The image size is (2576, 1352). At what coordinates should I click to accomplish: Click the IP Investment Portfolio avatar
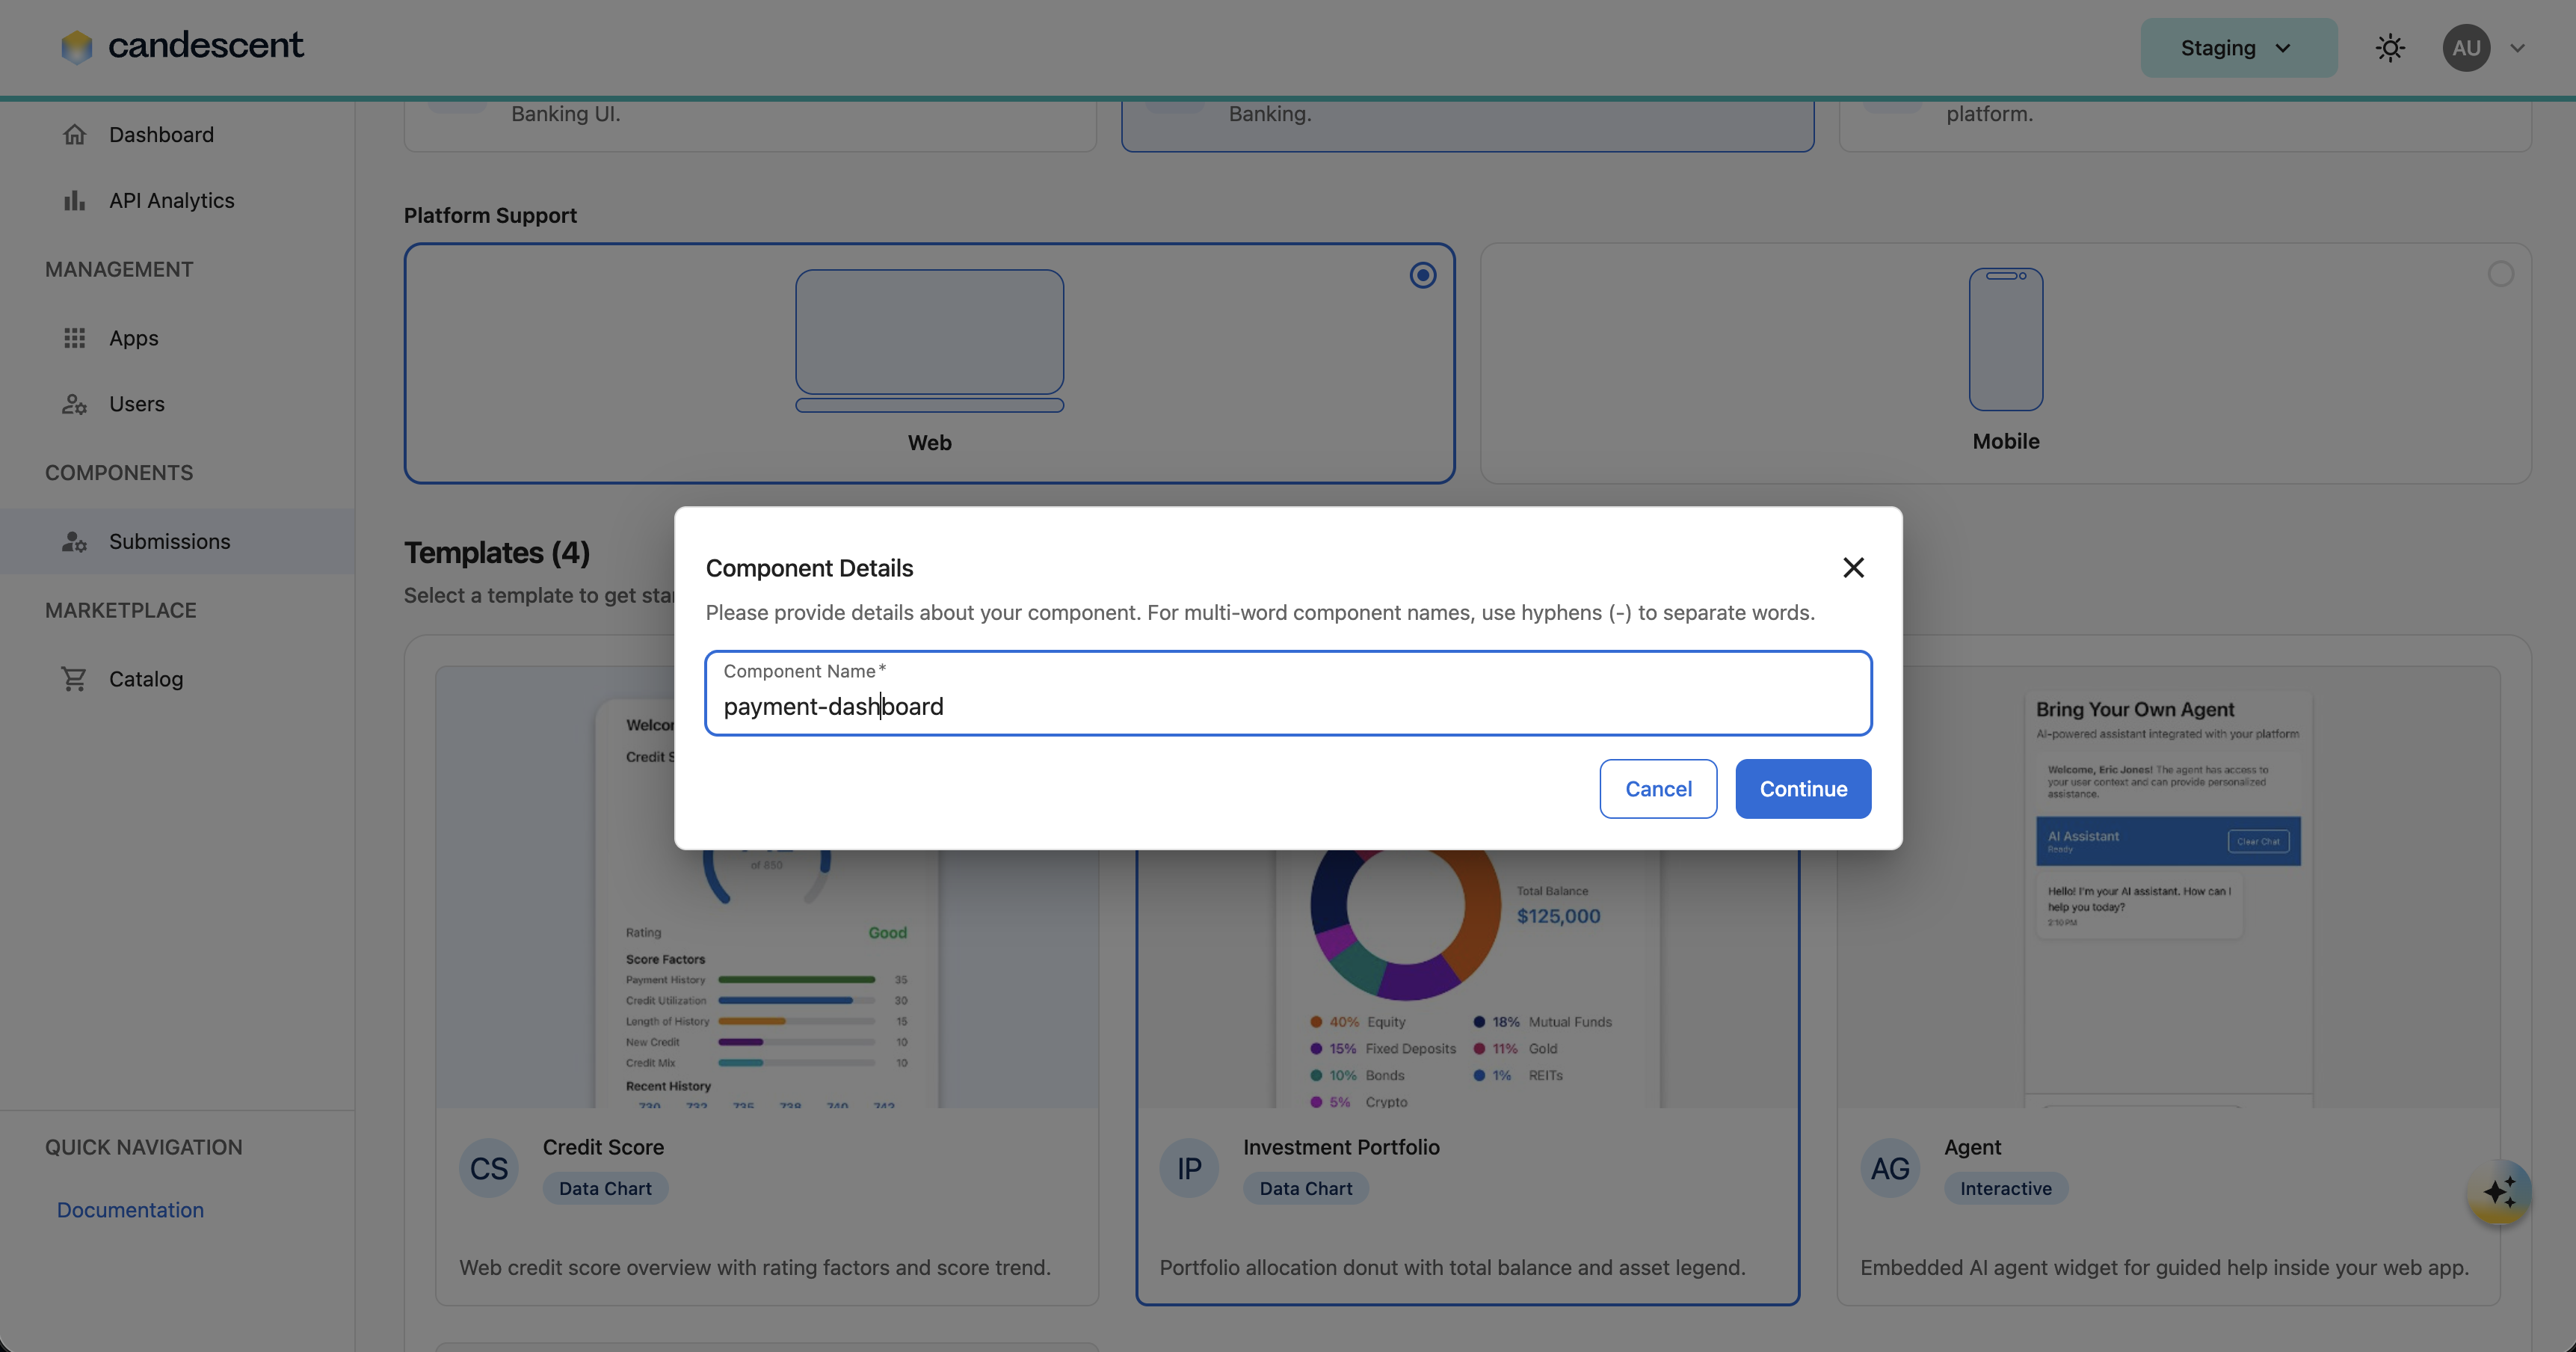coord(1189,1168)
